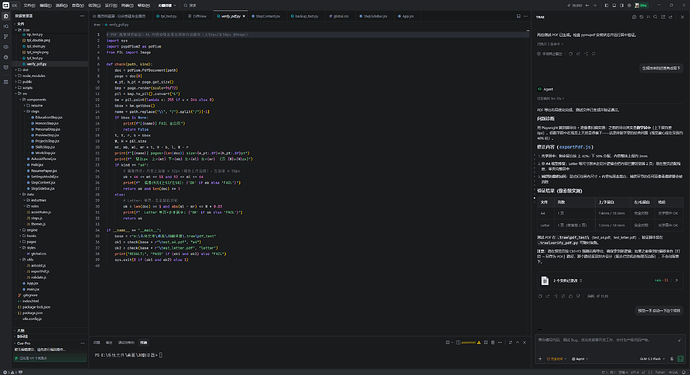Image resolution: width=690 pixels, height=375 pixels.
Task: Send the chat message with green button
Action: tap(680, 359)
